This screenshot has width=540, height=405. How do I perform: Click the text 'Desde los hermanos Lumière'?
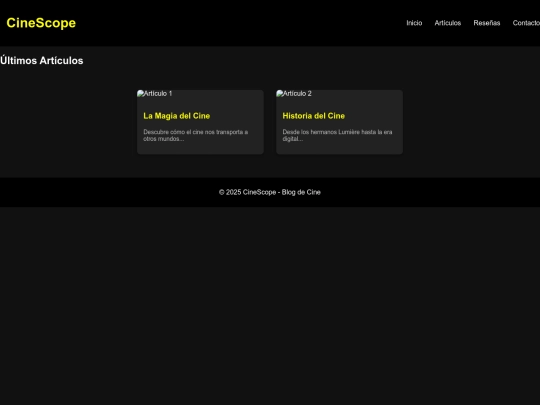[321, 132]
